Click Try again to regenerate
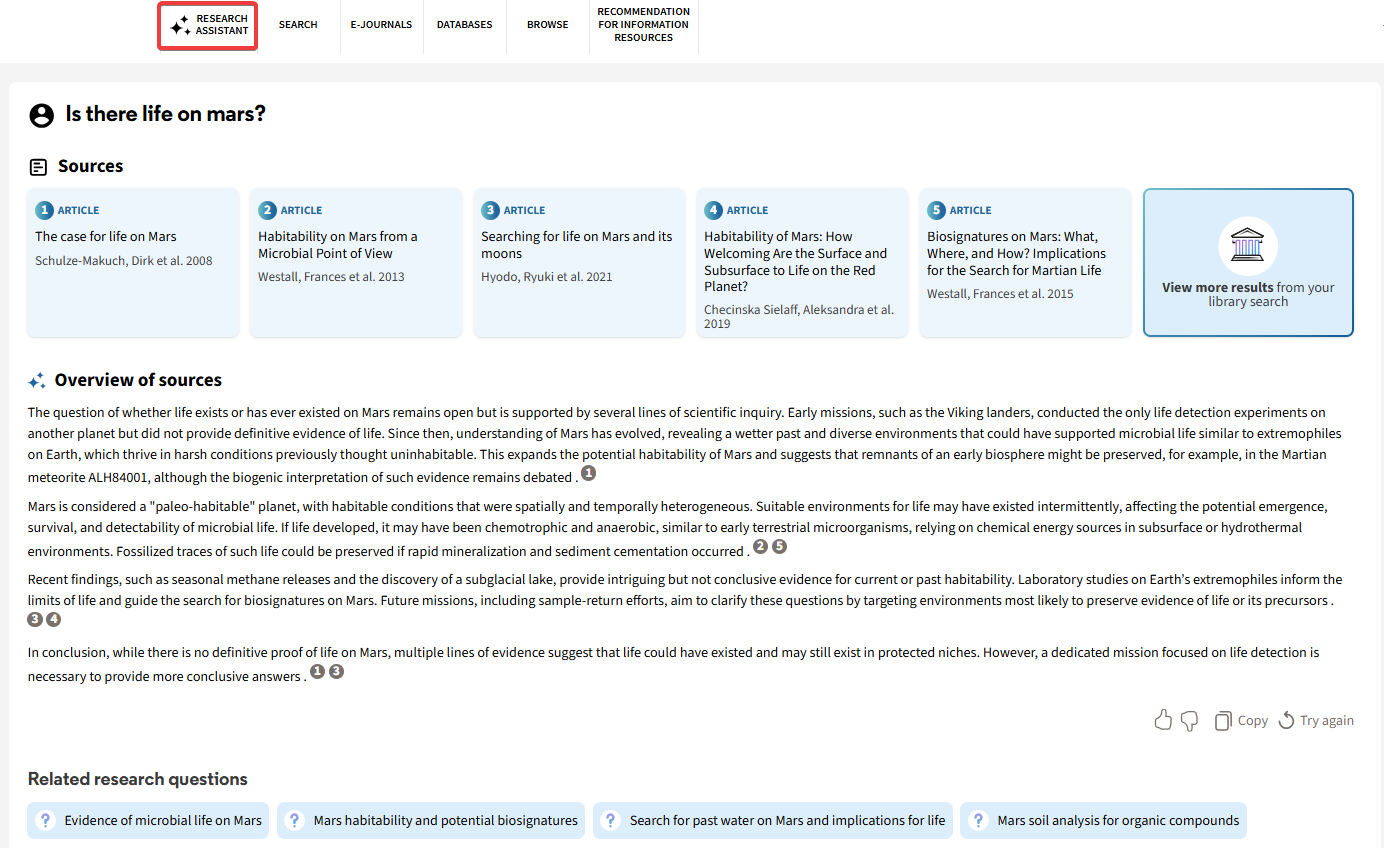 coord(1316,720)
